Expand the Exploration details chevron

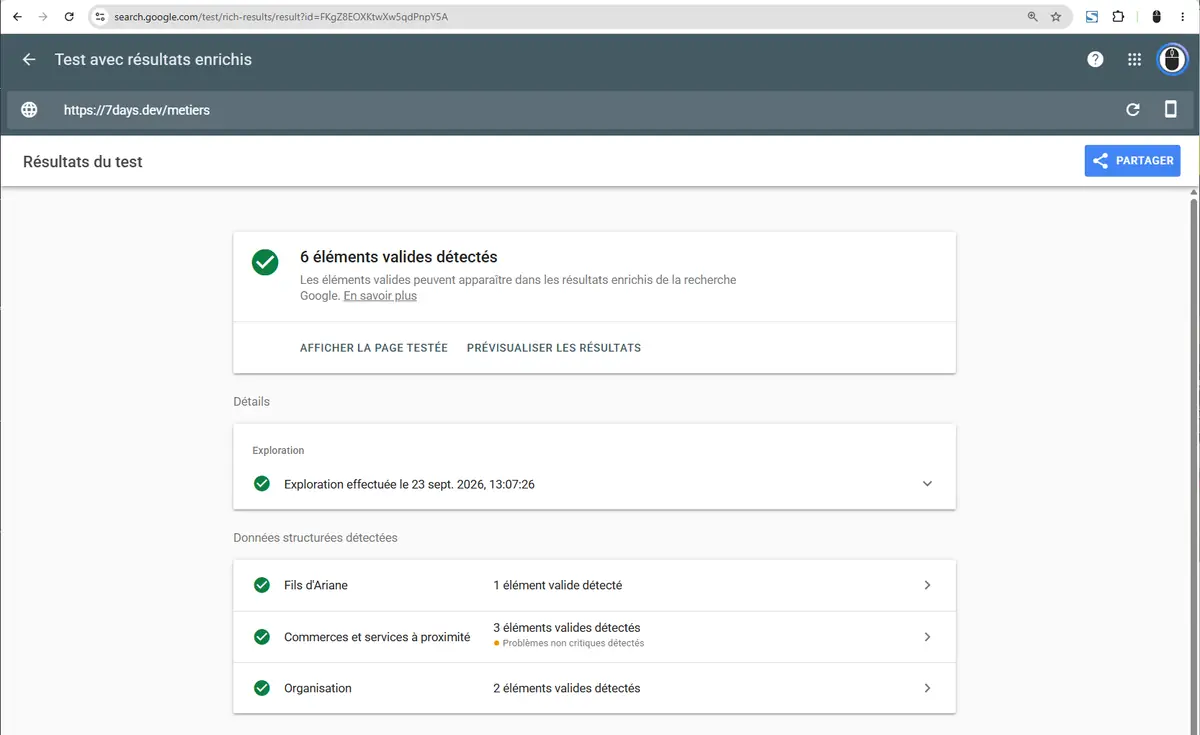927,484
